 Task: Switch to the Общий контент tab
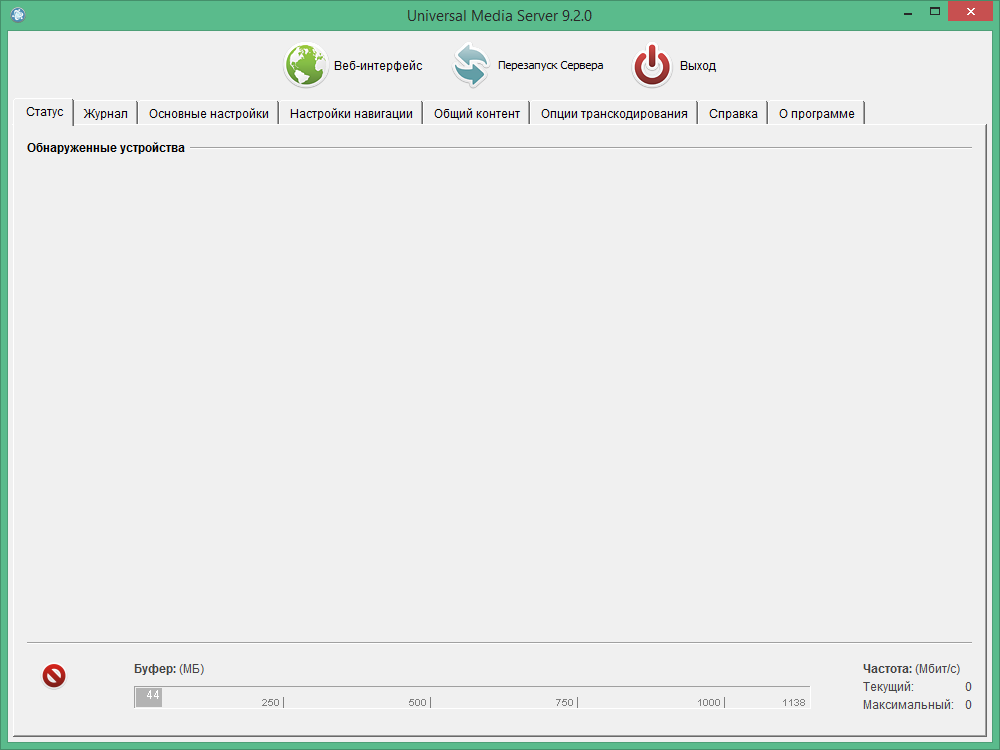point(477,112)
